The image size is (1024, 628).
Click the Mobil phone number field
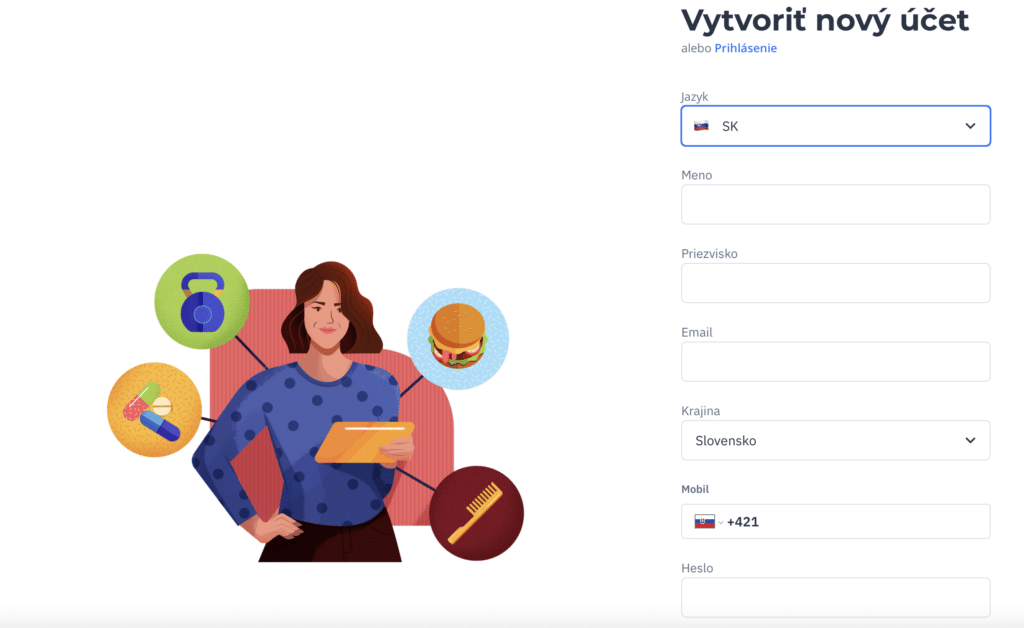(x=835, y=522)
